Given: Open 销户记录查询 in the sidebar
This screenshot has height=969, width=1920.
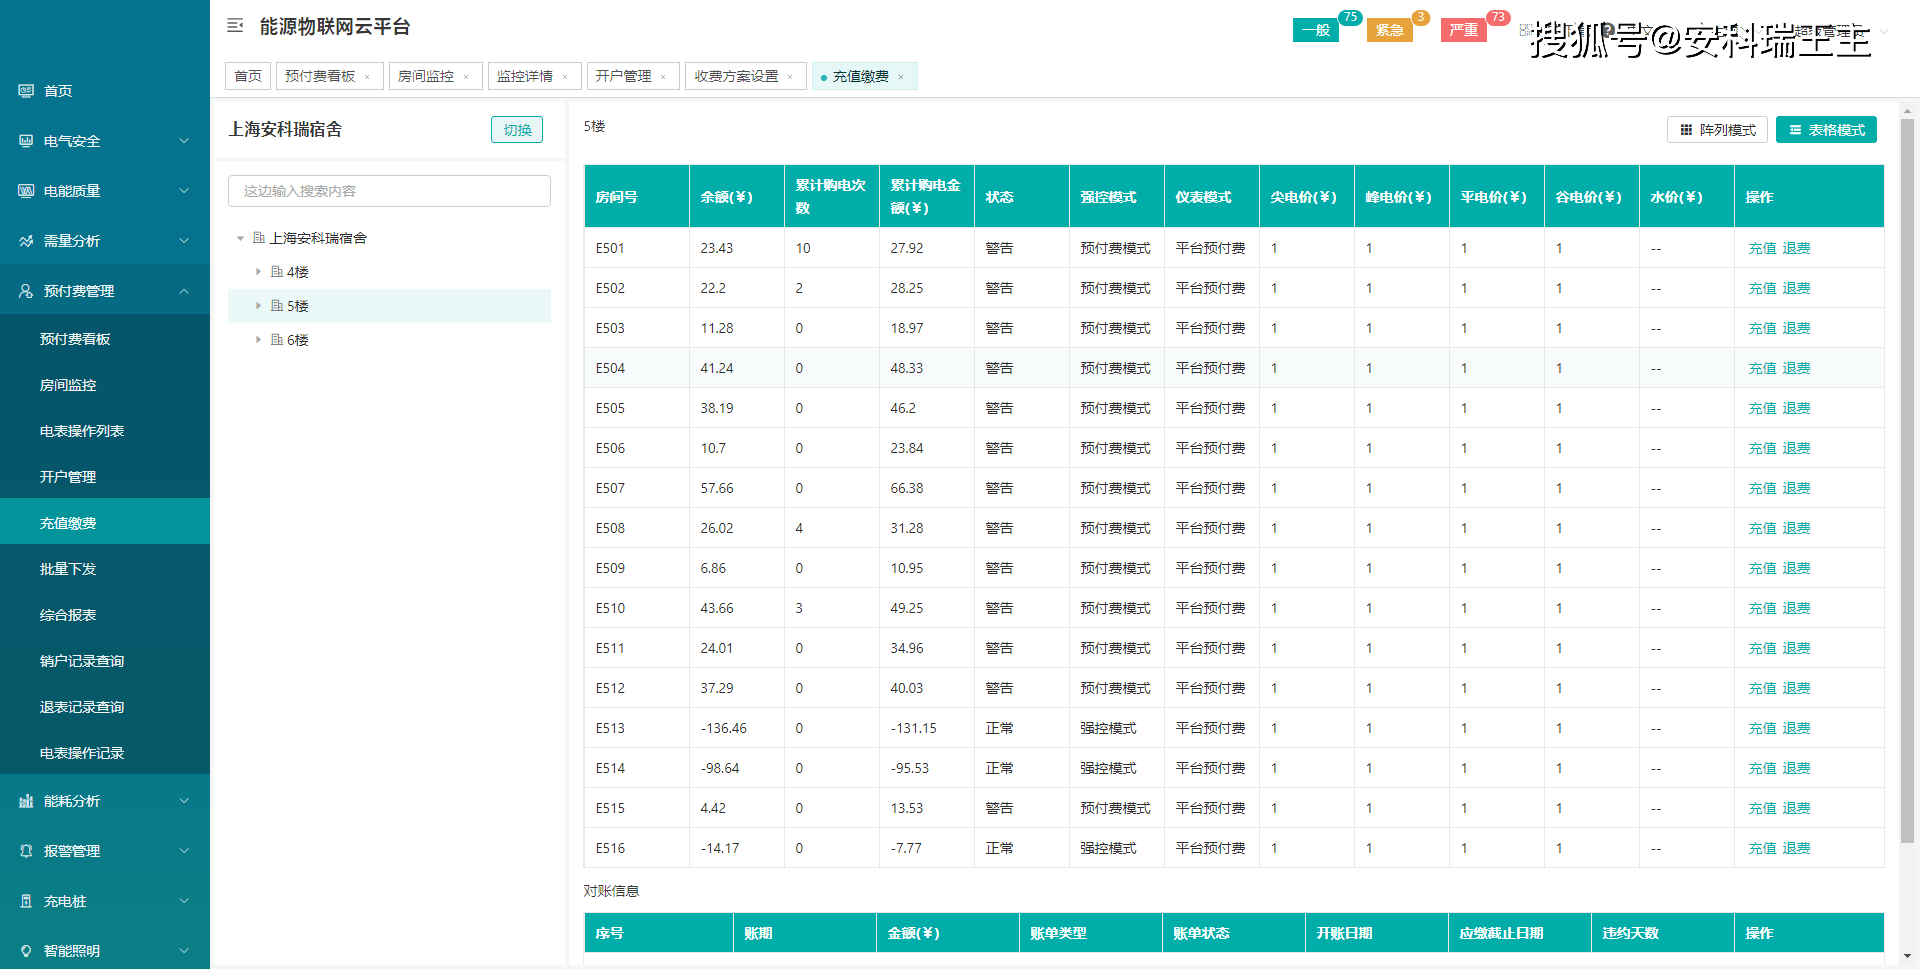Looking at the screenshot, I should tap(105, 661).
